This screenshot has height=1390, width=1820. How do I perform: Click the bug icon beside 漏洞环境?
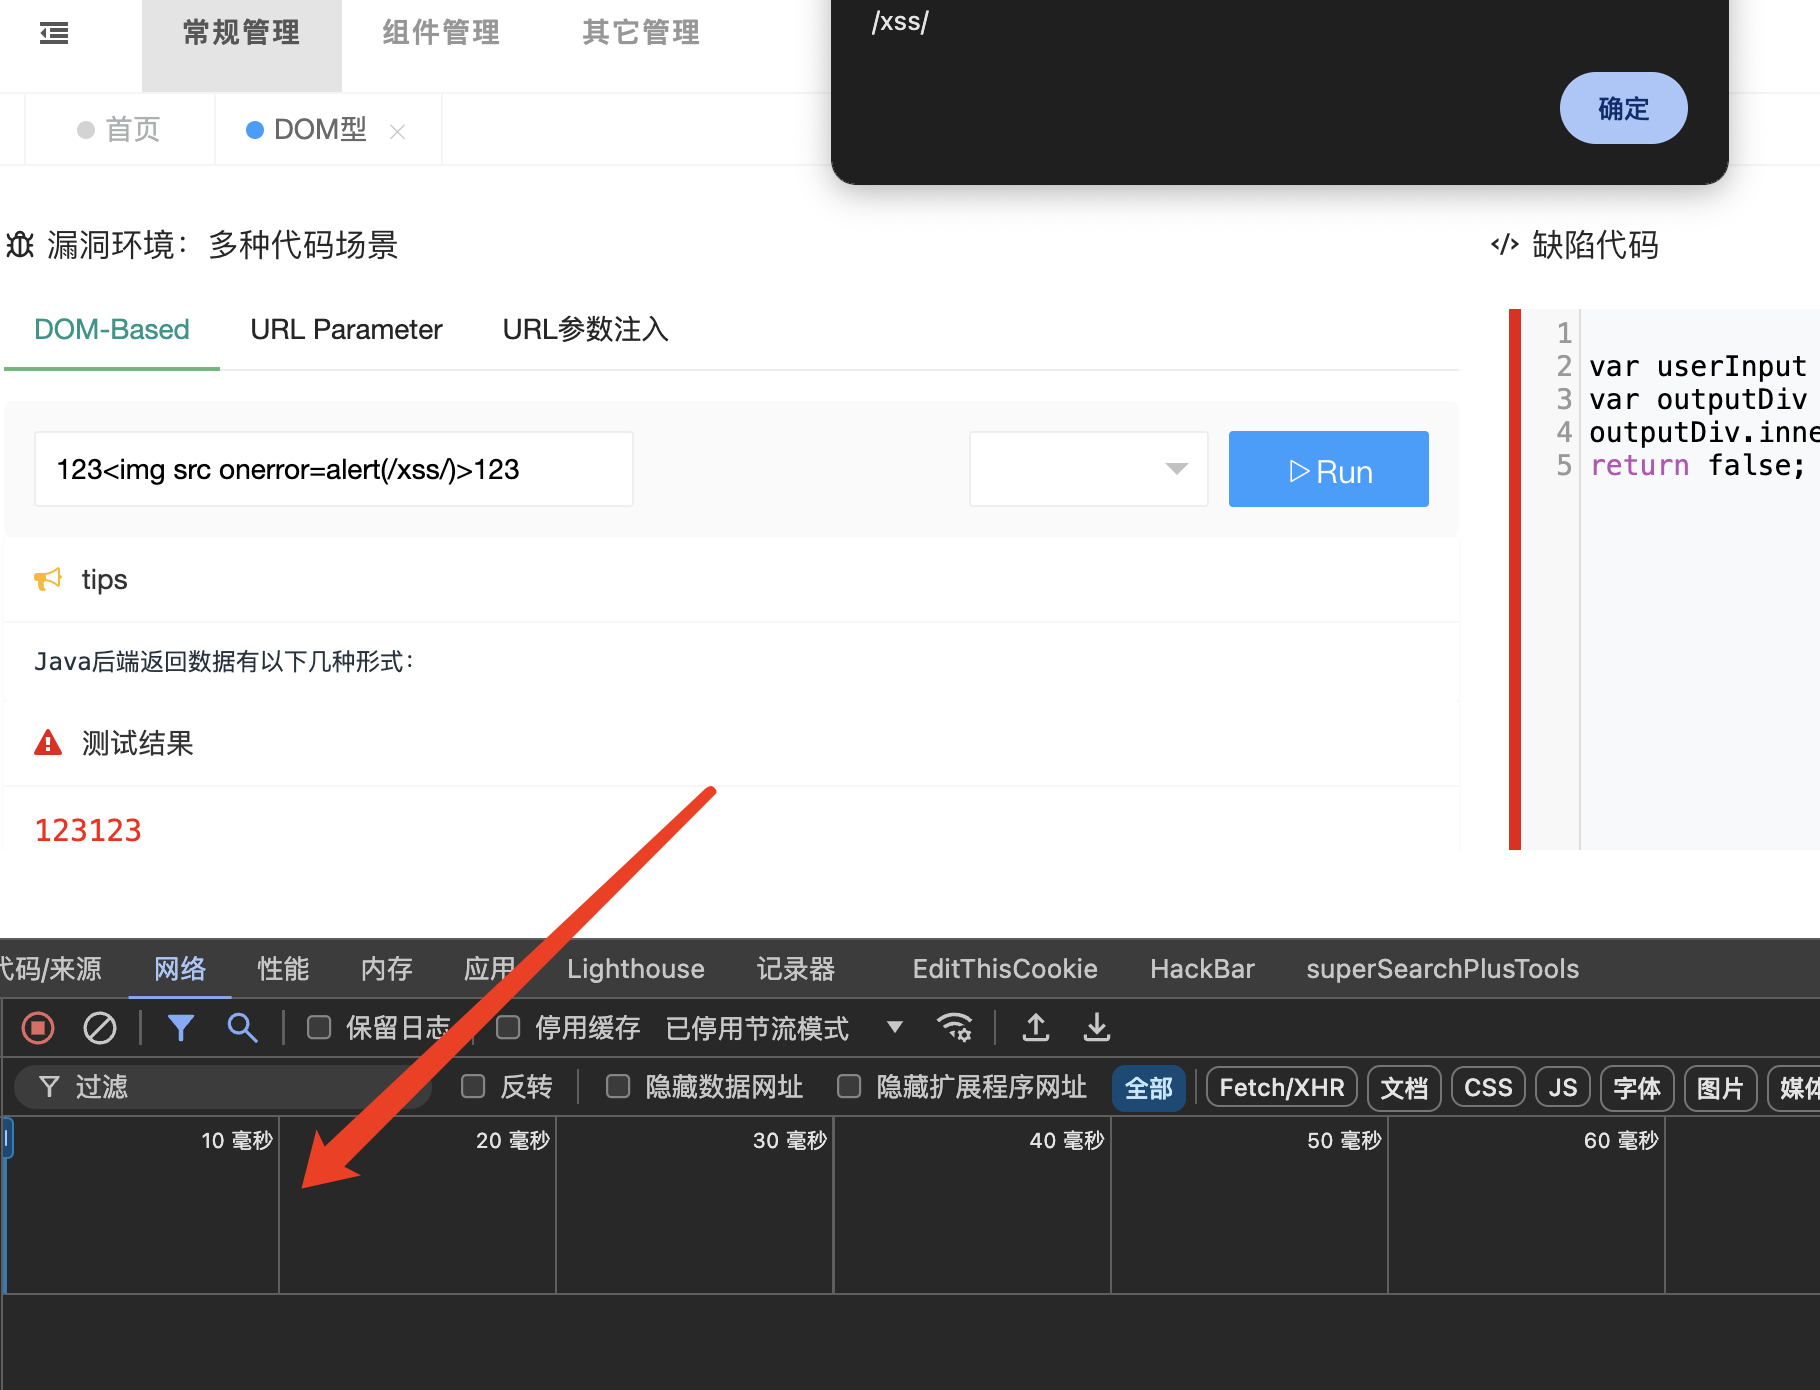(20, 244)
